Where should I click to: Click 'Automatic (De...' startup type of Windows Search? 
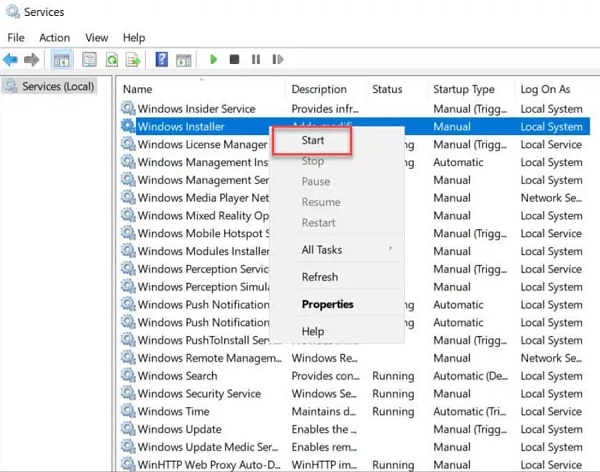pyautogui.click(x=470, y=376)
